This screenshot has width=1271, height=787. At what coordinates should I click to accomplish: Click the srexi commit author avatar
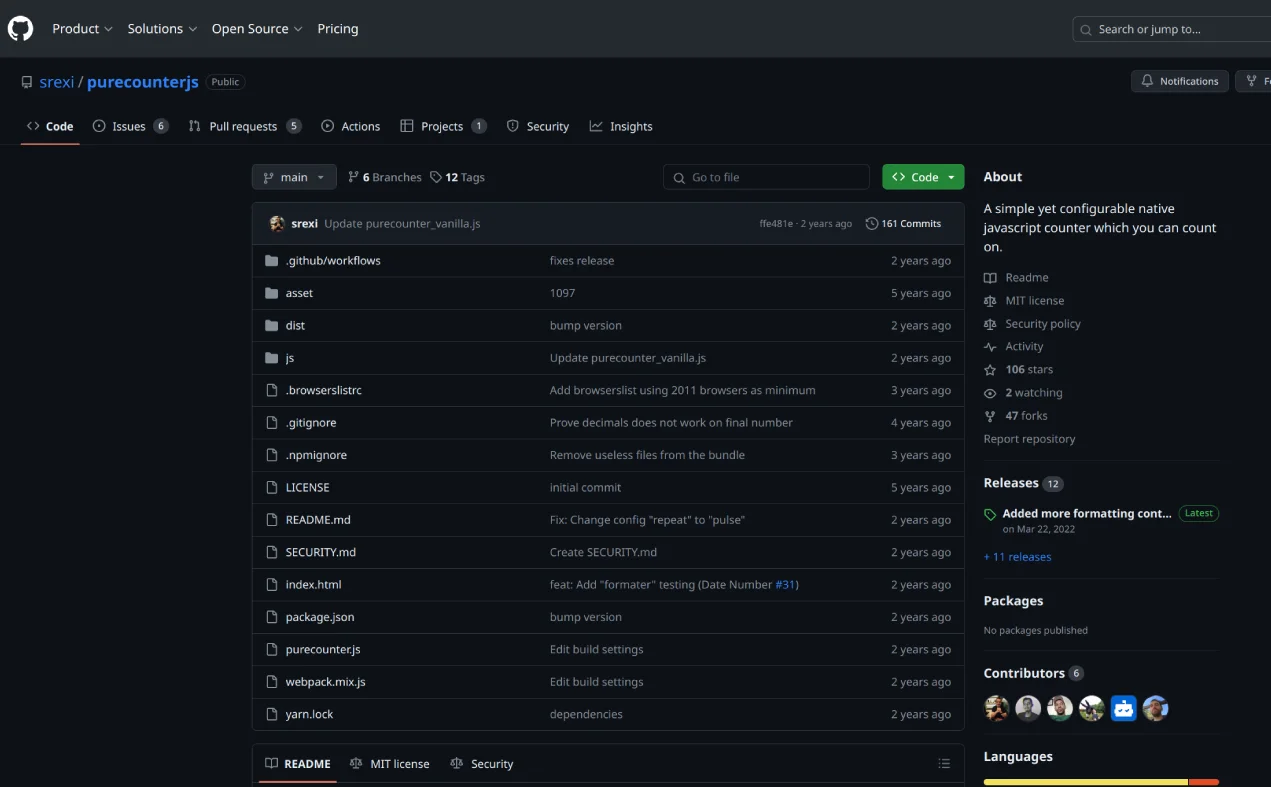click(x=277, y=223)
